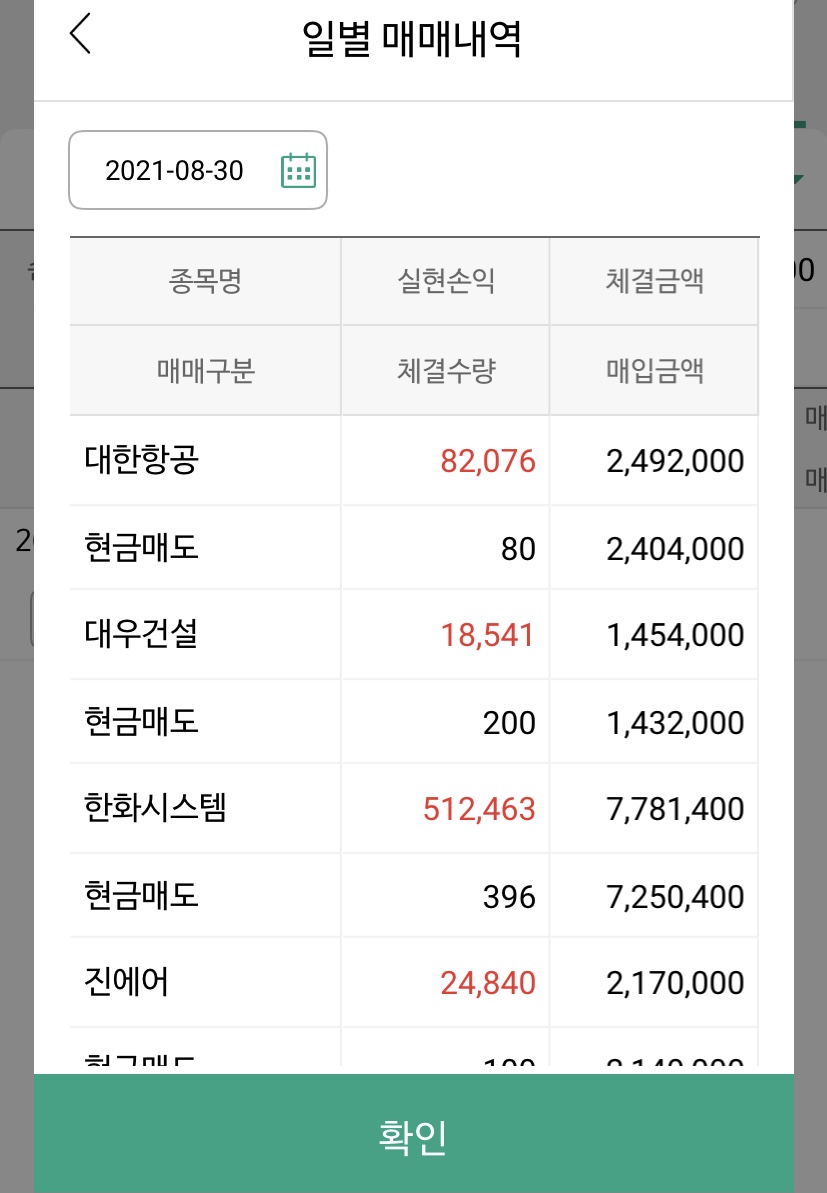827x1193 pixels.
Task: Tap the 512,463 realized profit value
Action: point(479,809)
